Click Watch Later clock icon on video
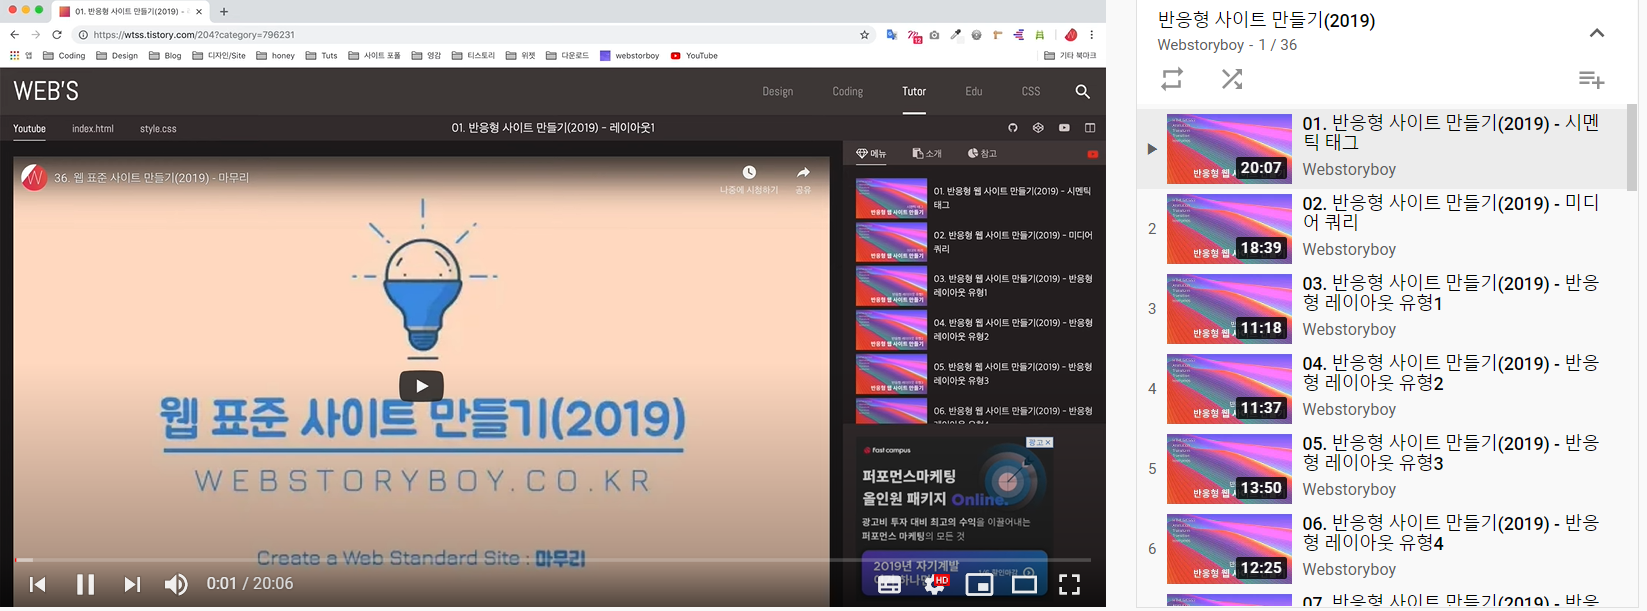 (749, 173)
